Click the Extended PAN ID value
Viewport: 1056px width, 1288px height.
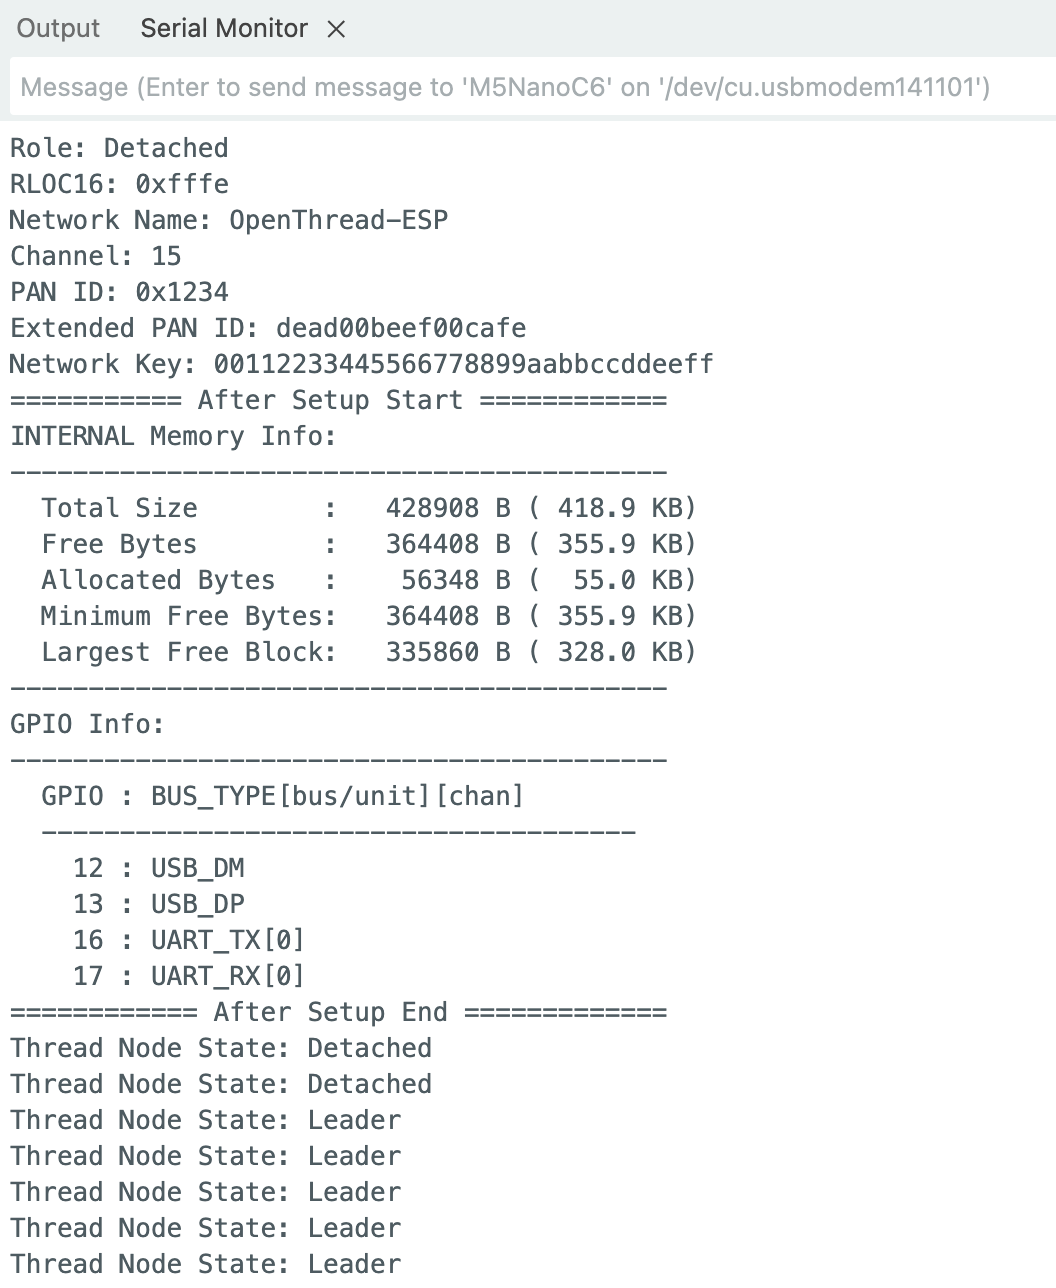pyautogui.click(x=400, y=328)
